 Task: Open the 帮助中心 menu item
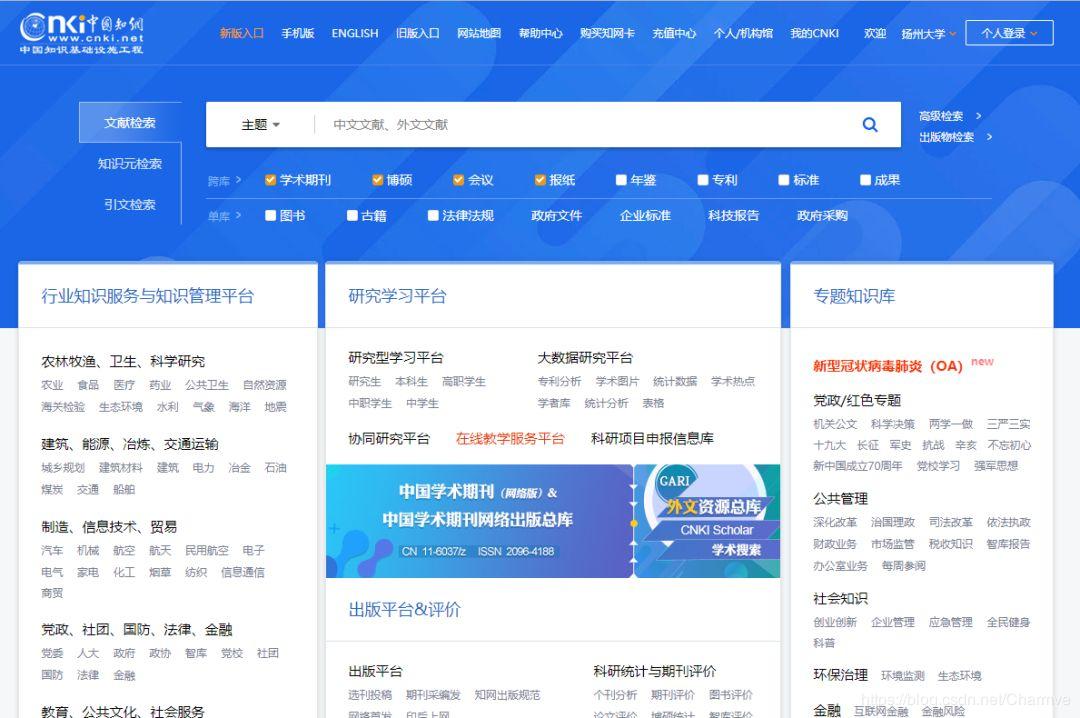[540, 32]
